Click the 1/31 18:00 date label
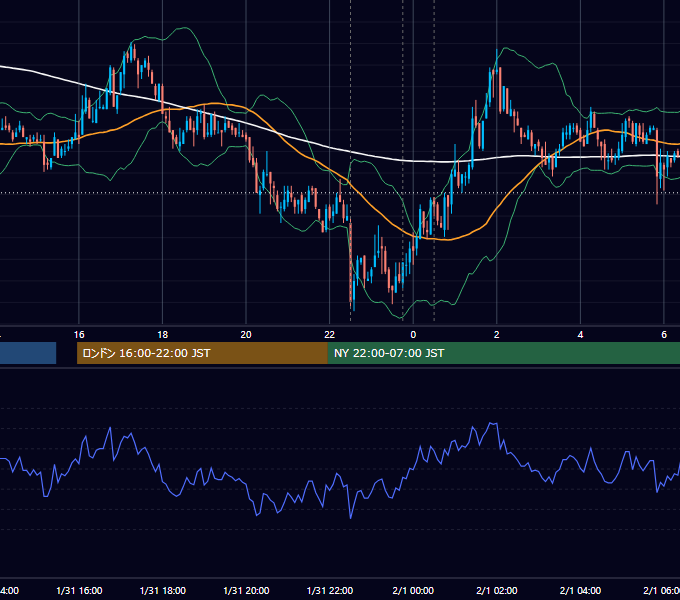This screenshot has height=600, width=680. point(163,591)
